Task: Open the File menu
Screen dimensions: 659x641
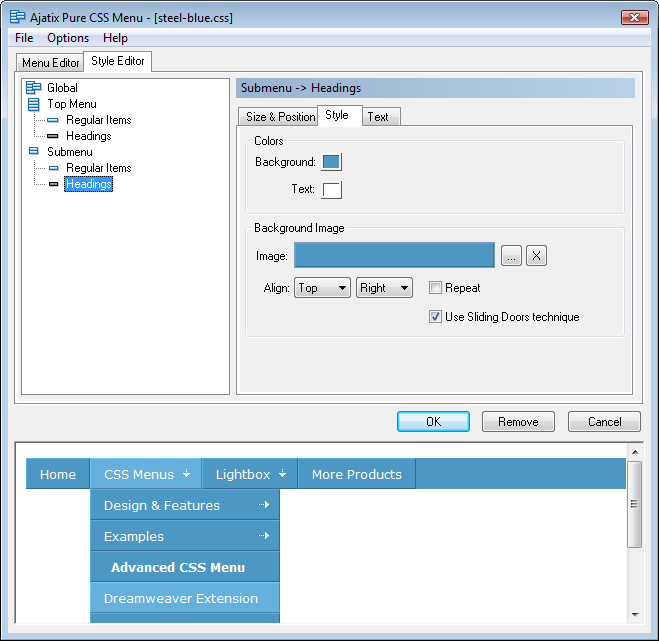Action: click(x=24, y=38)
